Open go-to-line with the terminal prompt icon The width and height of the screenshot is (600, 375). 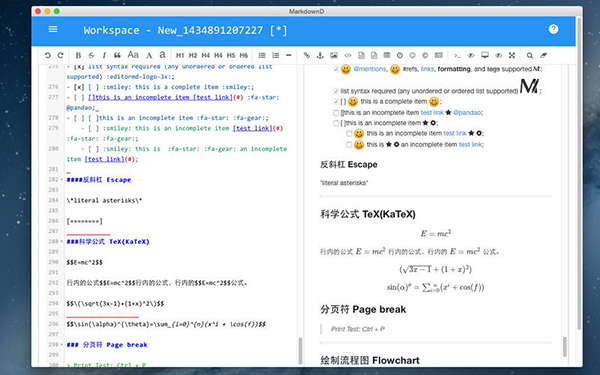tap(457, 55)
